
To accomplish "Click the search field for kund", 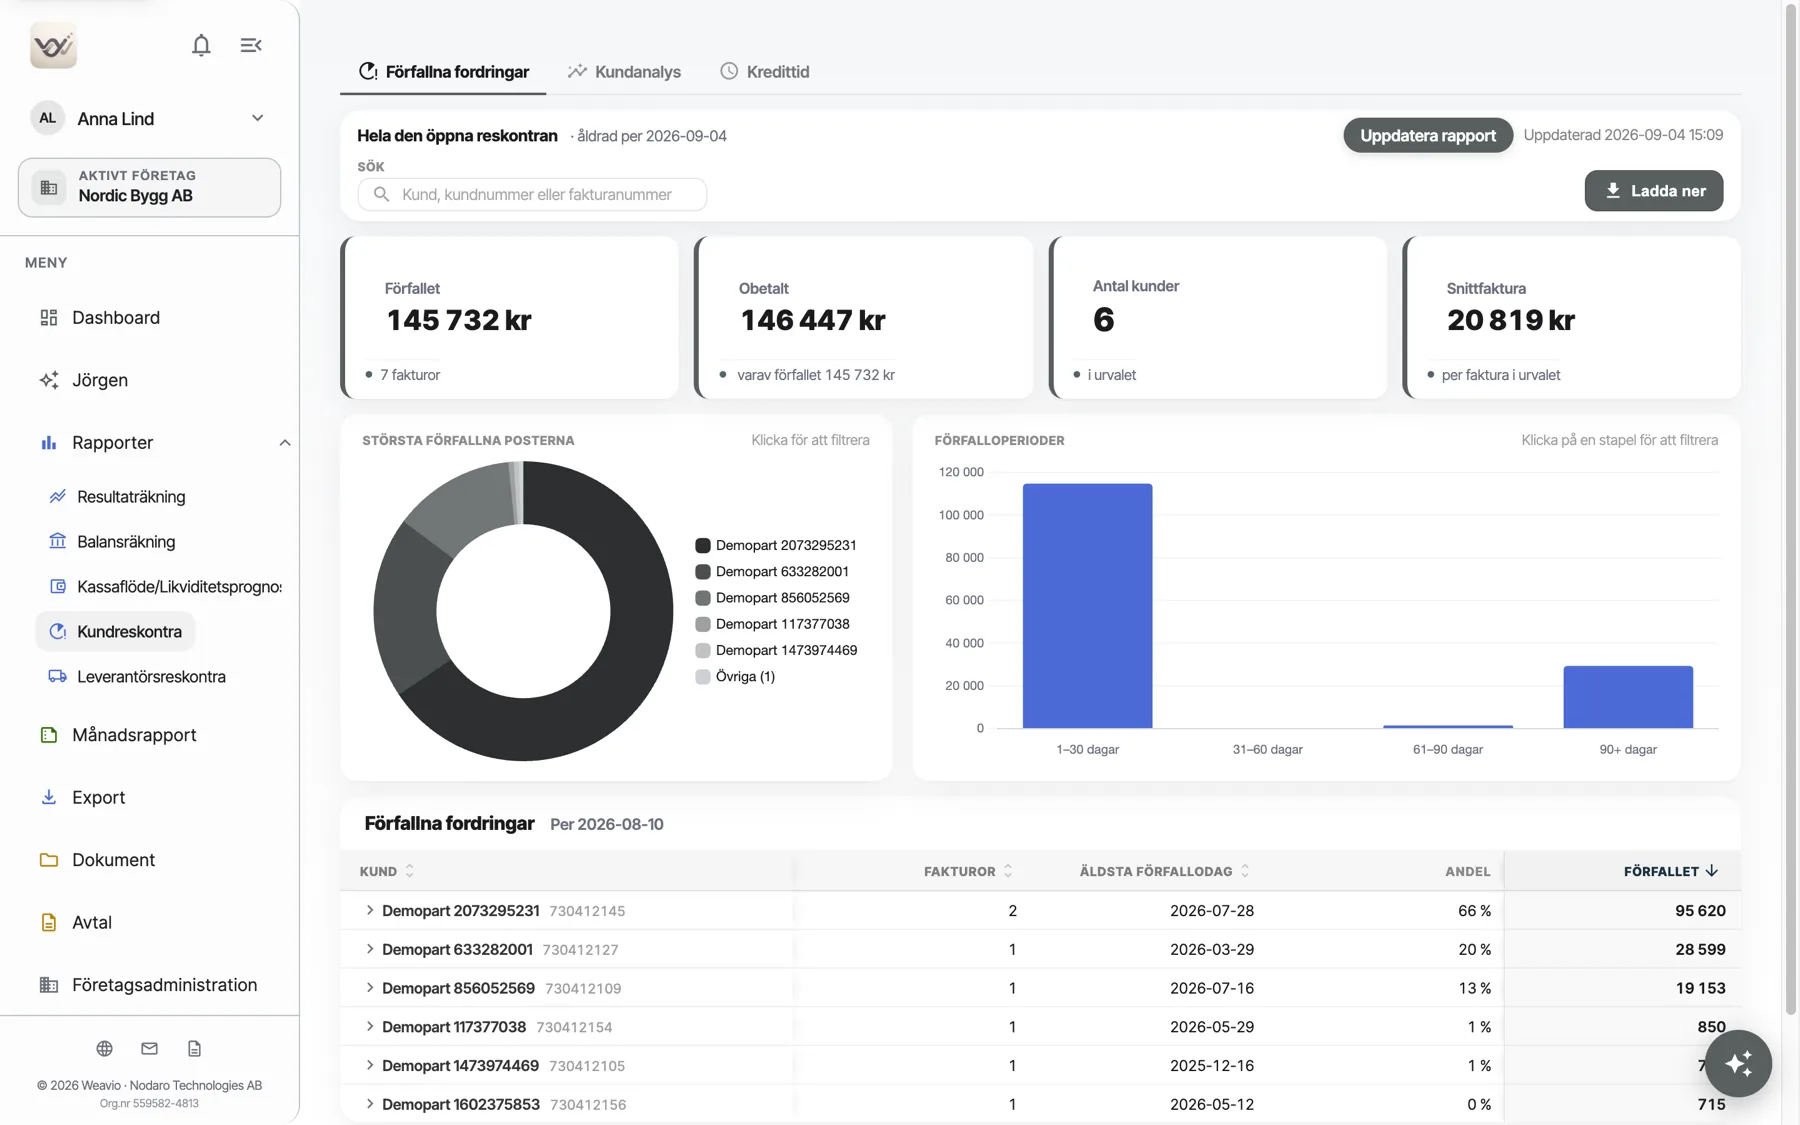I will [532, 194].
